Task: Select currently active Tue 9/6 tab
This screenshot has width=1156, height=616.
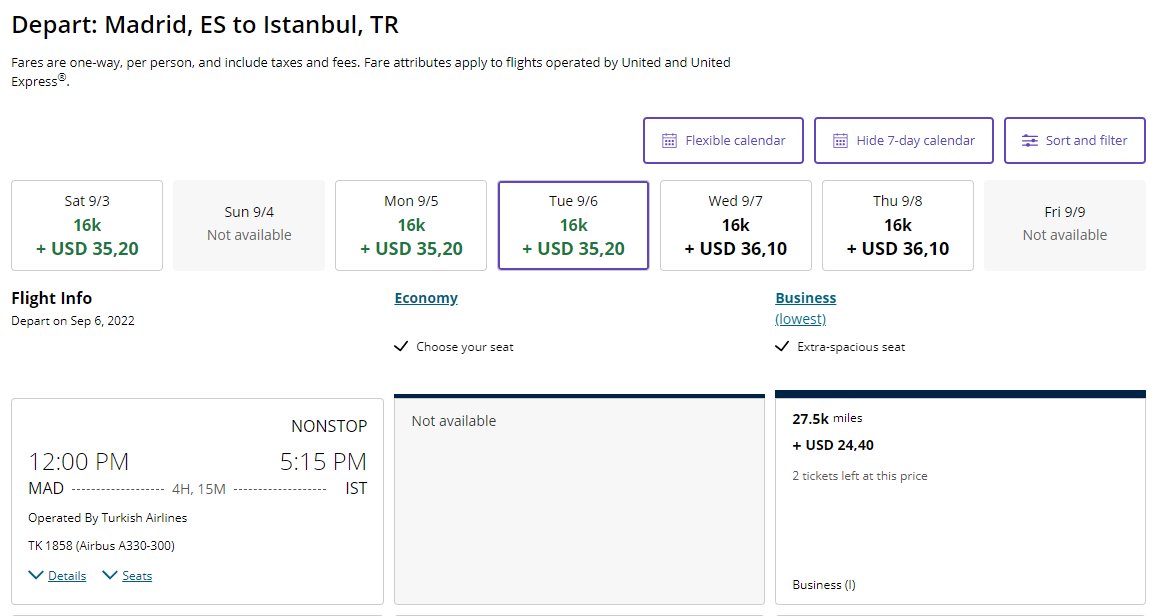Action: click(x=573, y=225)
